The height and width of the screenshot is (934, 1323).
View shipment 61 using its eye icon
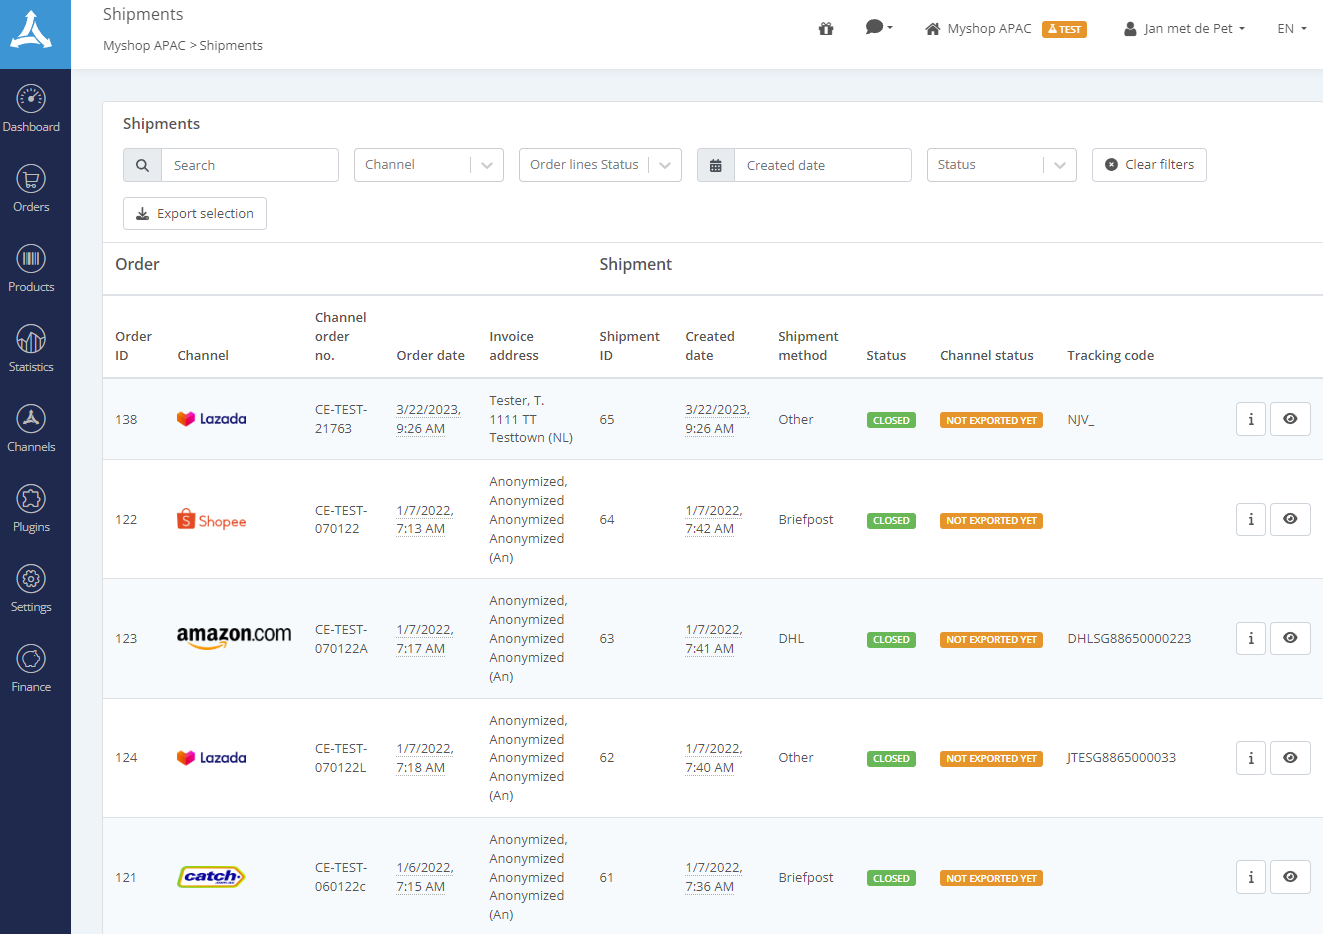[1289, 877]
